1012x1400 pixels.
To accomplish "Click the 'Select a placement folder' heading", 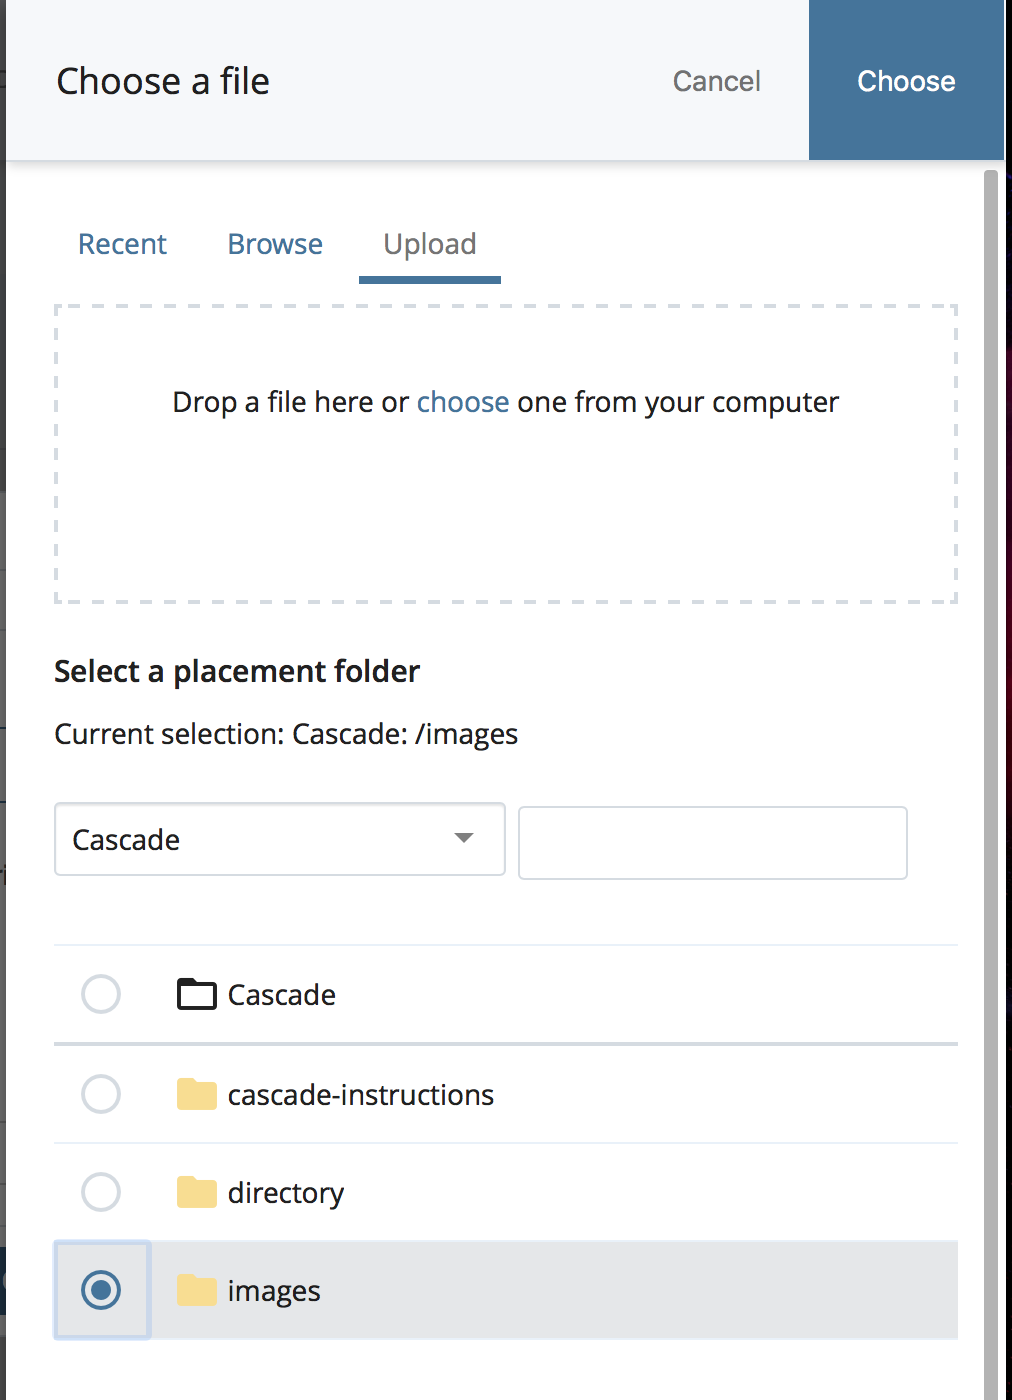I will (x=237, y=671).
